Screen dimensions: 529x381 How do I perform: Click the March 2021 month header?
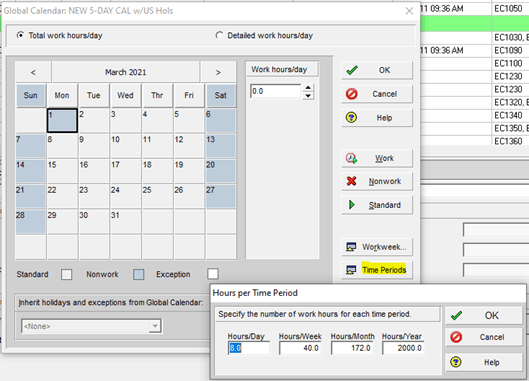(126, 72)
